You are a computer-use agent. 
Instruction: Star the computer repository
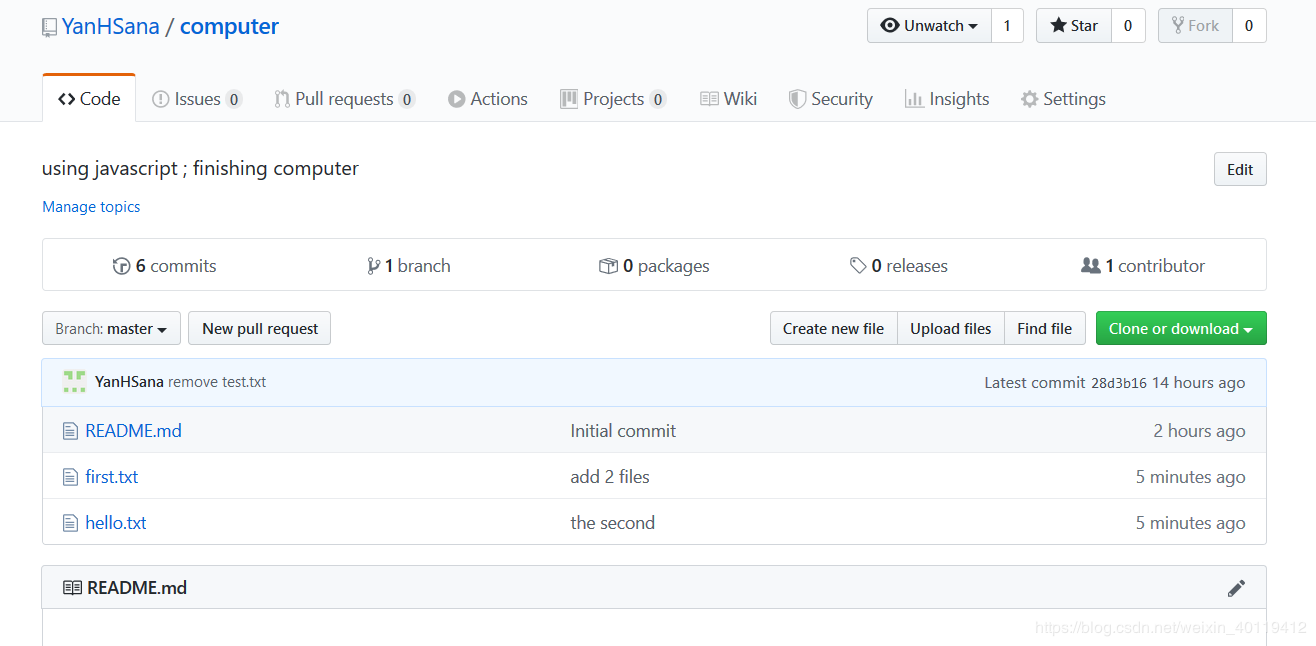(1073, 26)
